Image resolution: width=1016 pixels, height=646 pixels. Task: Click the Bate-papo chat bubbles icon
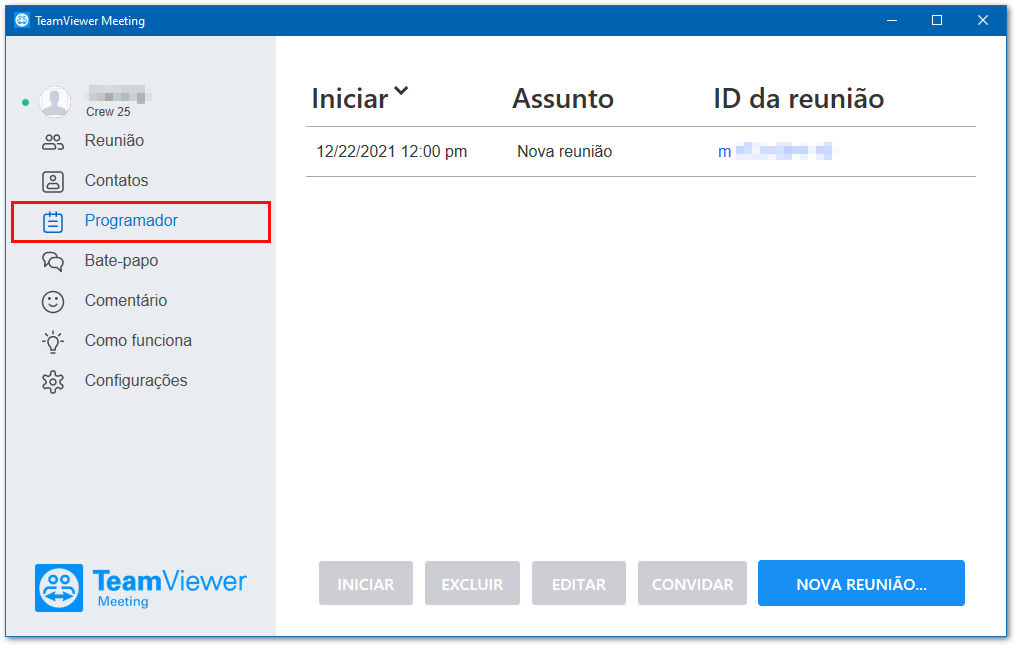pyautogui.click(x=52, y=261)
